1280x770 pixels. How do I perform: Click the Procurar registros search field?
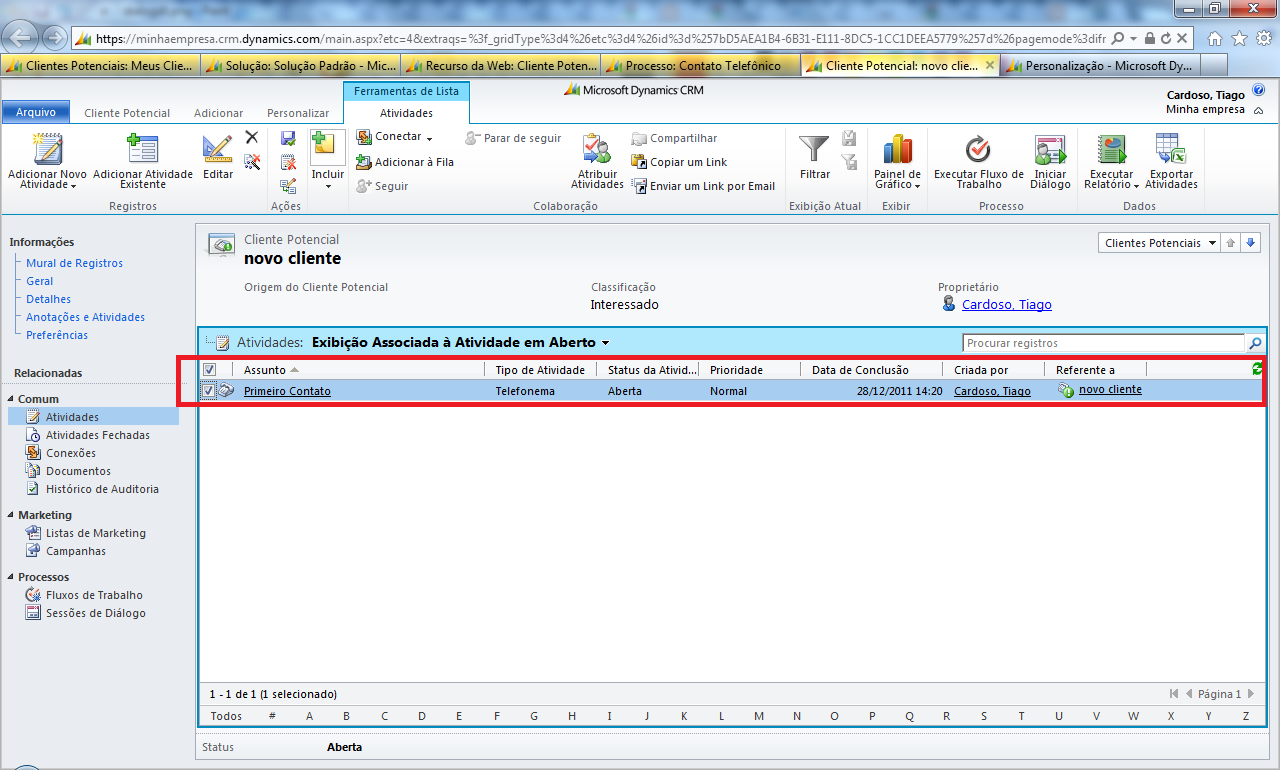point(1103,343)
